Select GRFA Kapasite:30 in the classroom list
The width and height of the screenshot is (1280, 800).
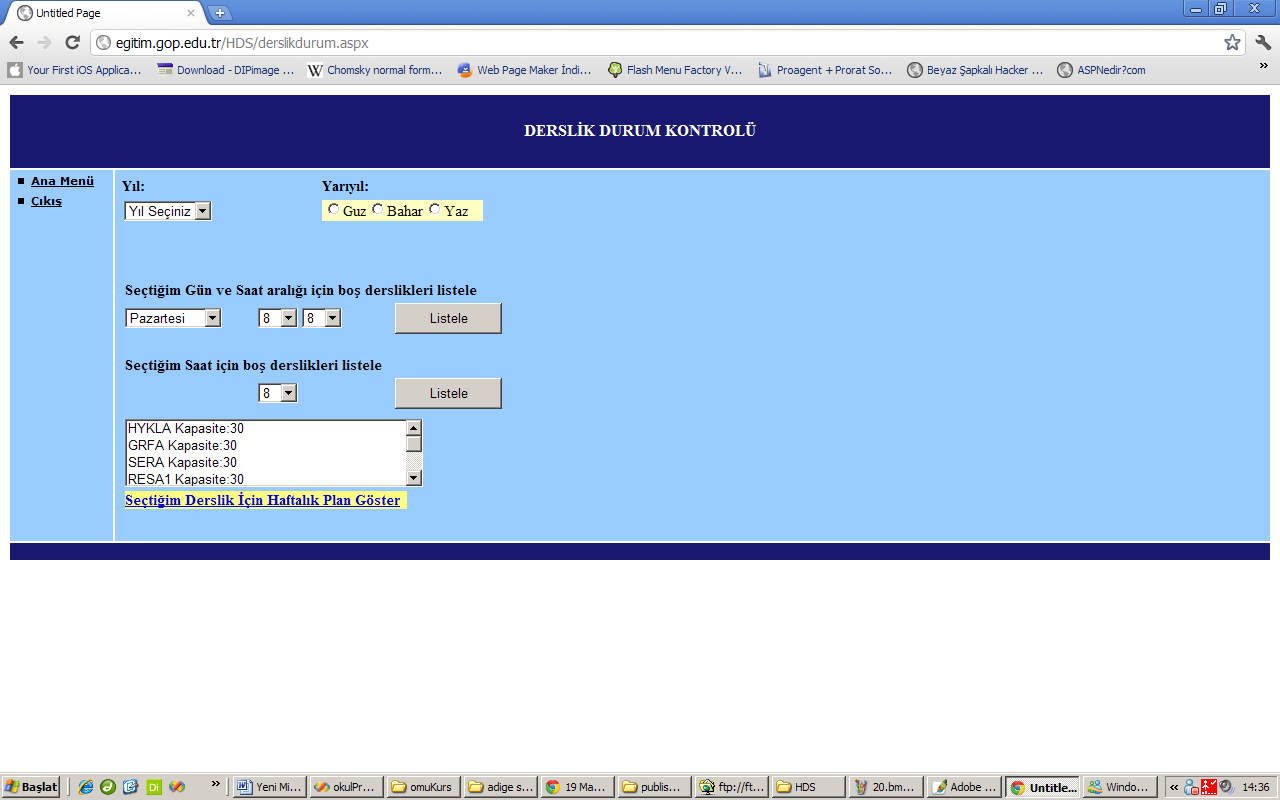click(x=182, y=445)
